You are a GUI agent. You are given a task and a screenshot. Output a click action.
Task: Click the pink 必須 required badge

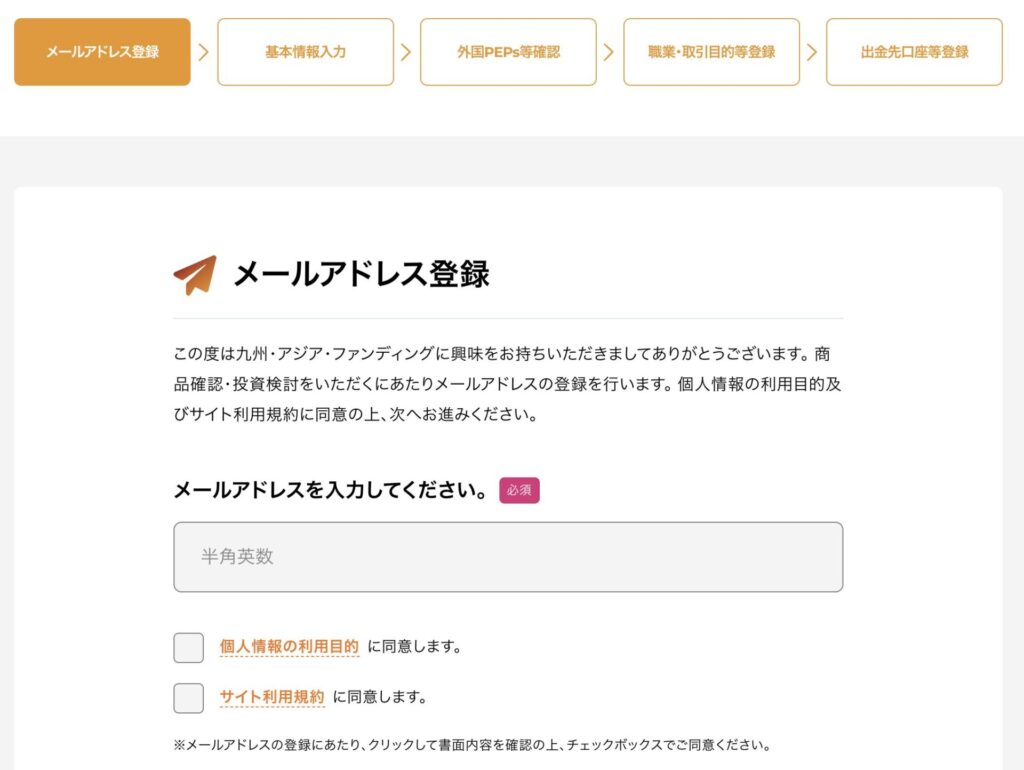[519, 491]
